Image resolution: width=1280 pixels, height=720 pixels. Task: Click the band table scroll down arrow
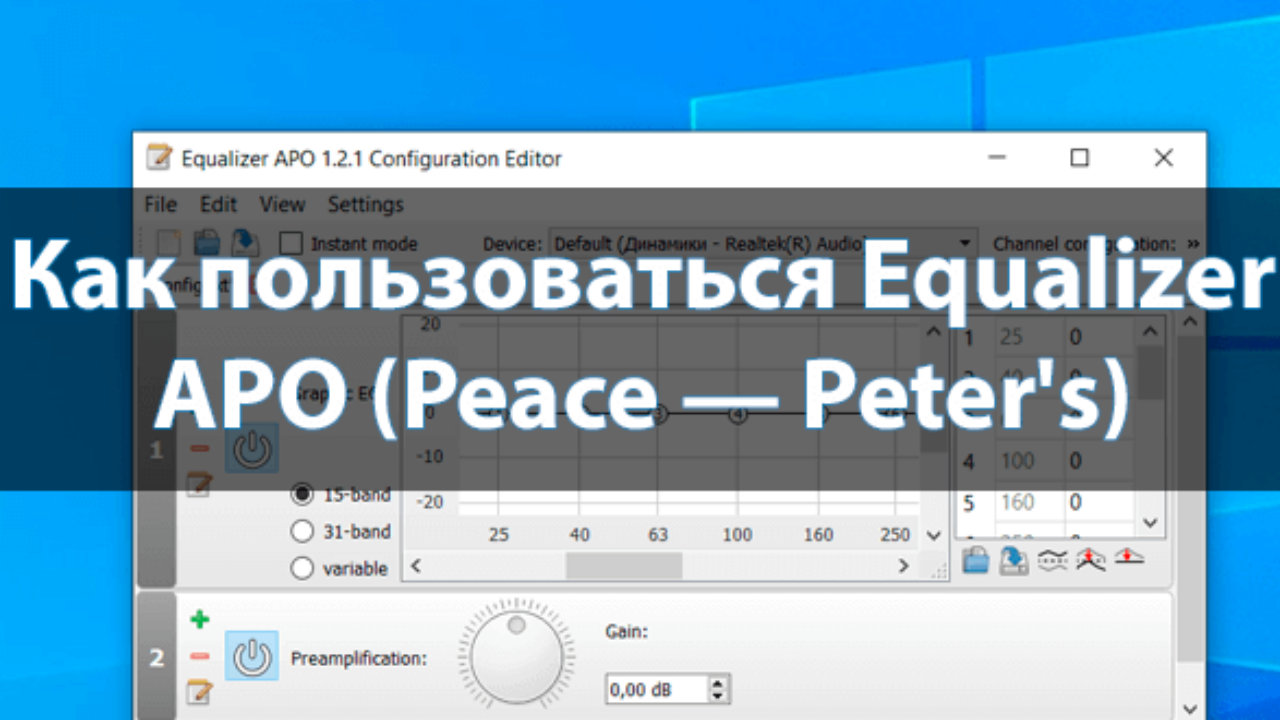(1150, 522)
